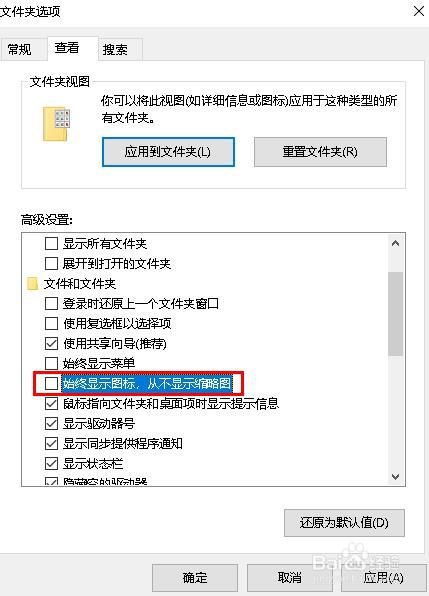The width and height of the screenshot is (429, 596).
Task: Select the 查看 tab
Action: point(67,48)
